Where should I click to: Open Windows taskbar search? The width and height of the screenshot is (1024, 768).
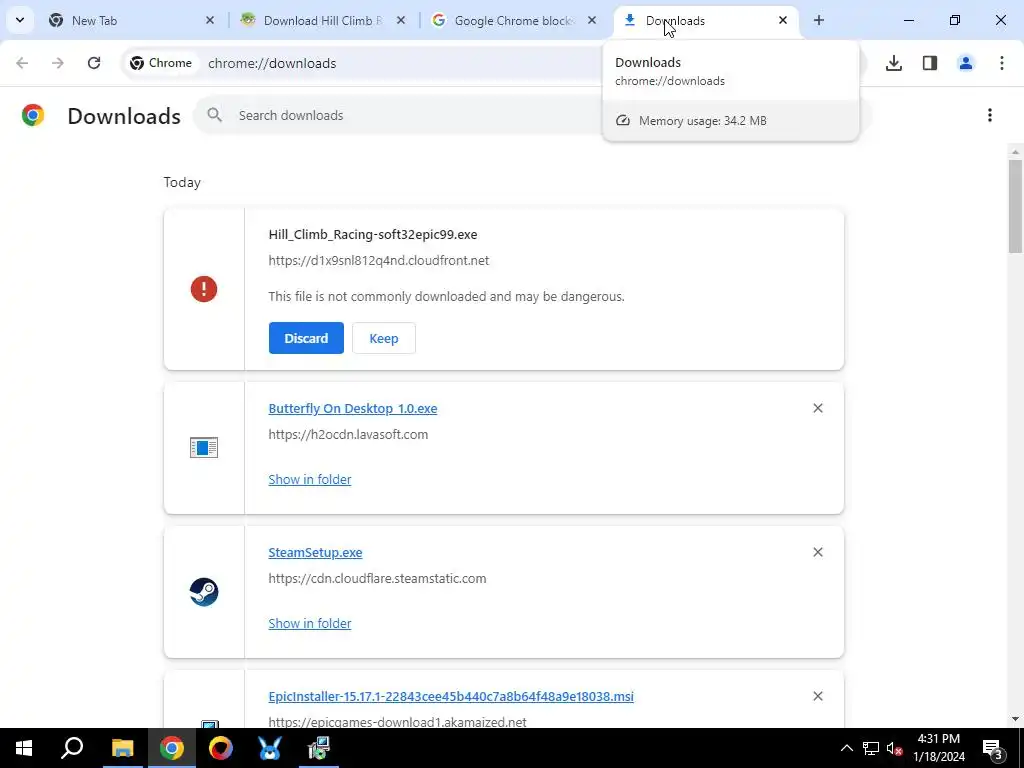[x=72, y=748]
